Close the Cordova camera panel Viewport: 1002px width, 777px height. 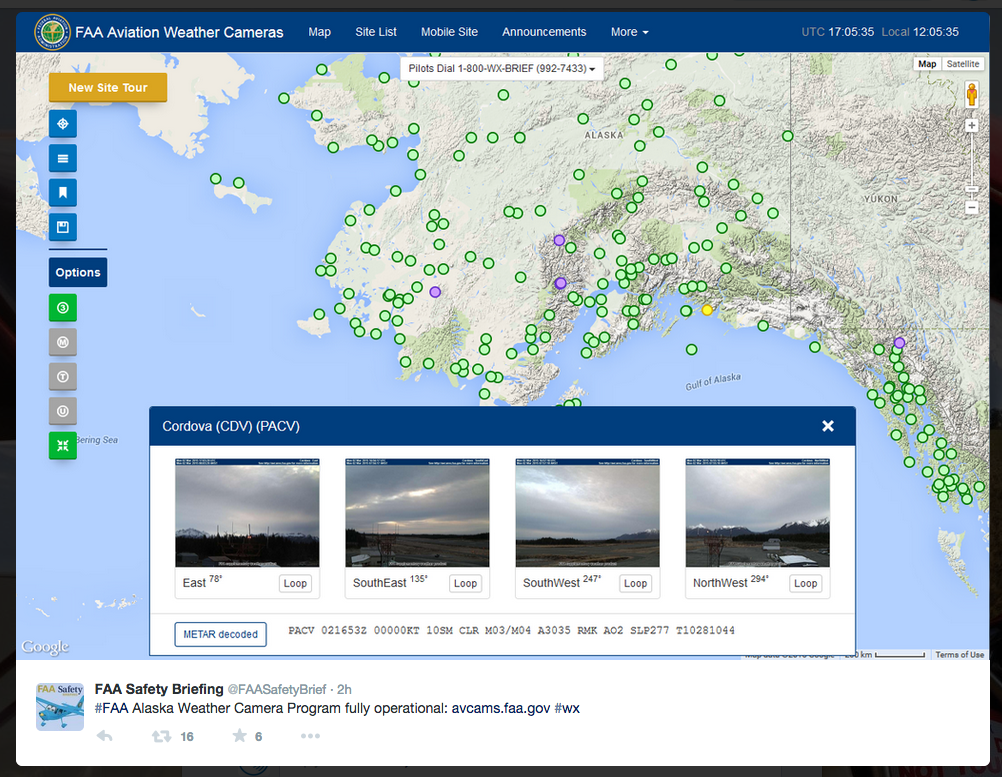[828, 426]
